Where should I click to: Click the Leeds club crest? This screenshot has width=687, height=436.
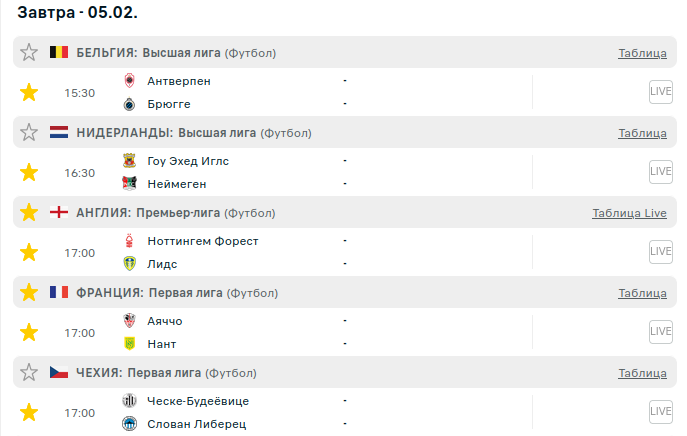[129, 264]
